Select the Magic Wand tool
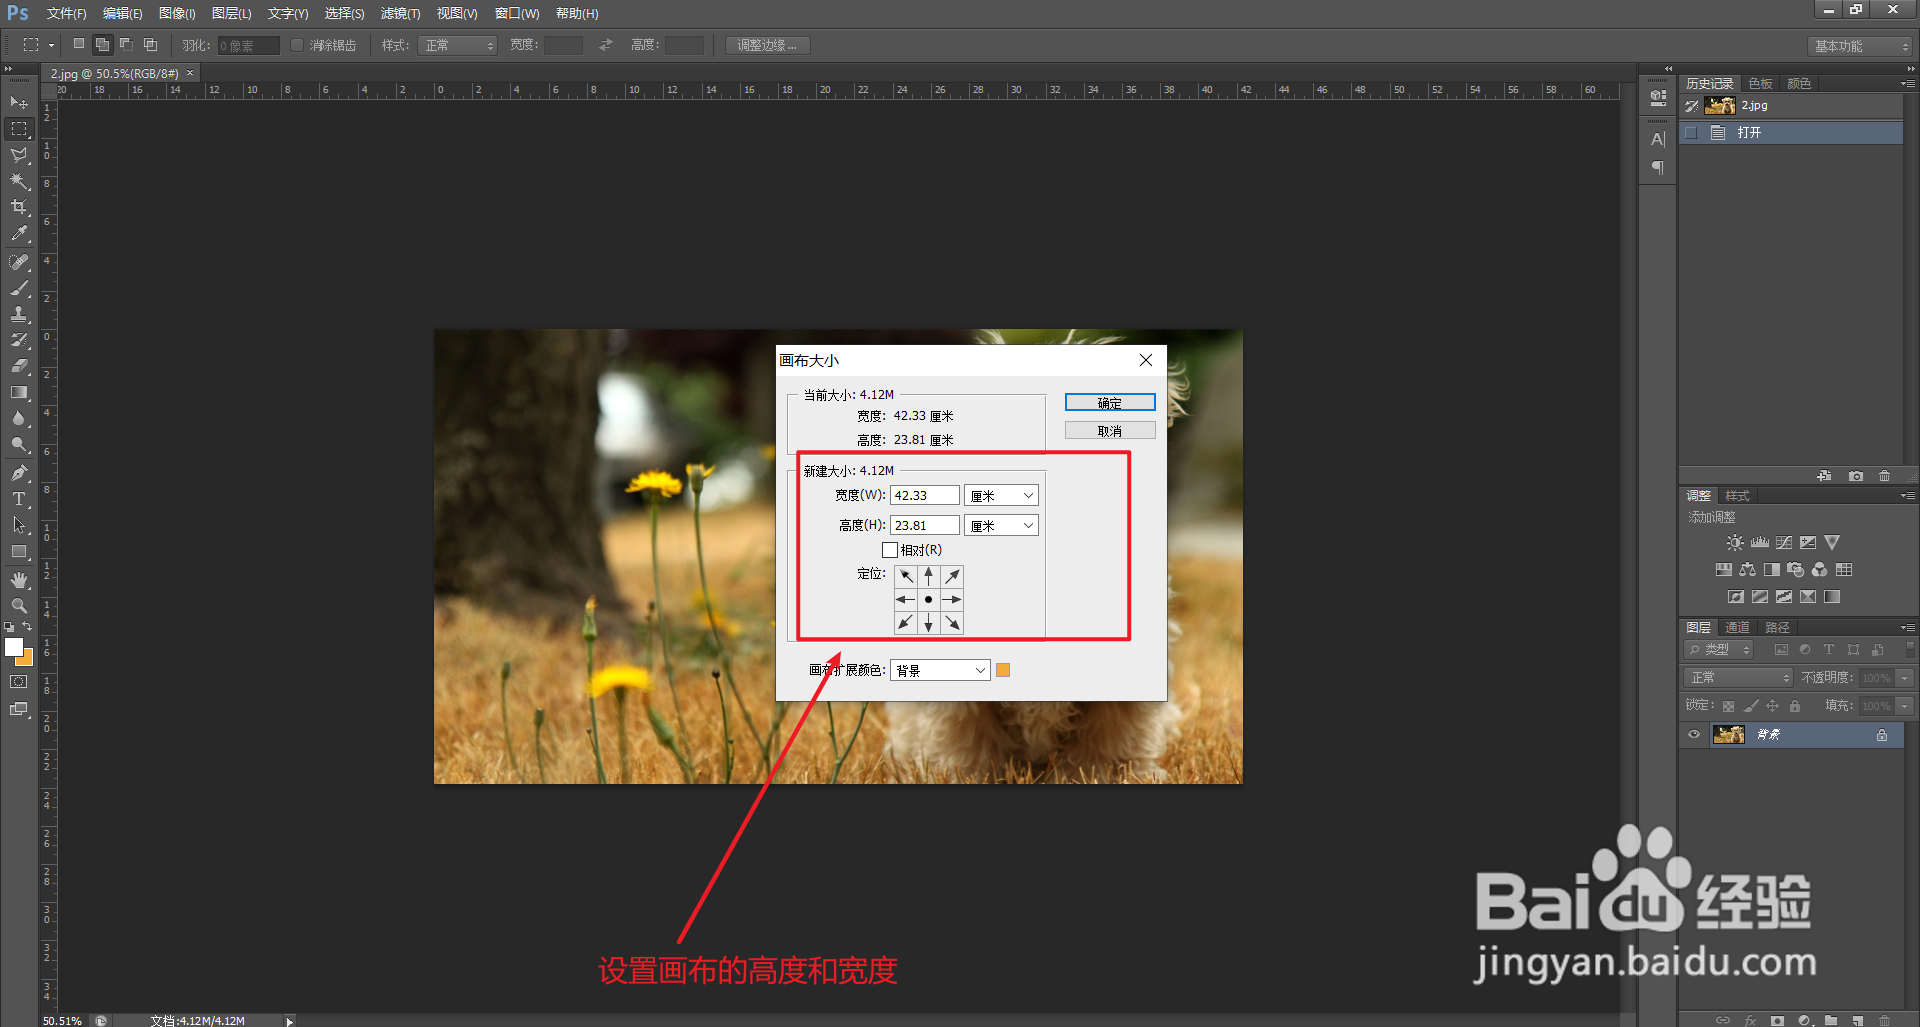The image size is (1920, 1027). 19,181
